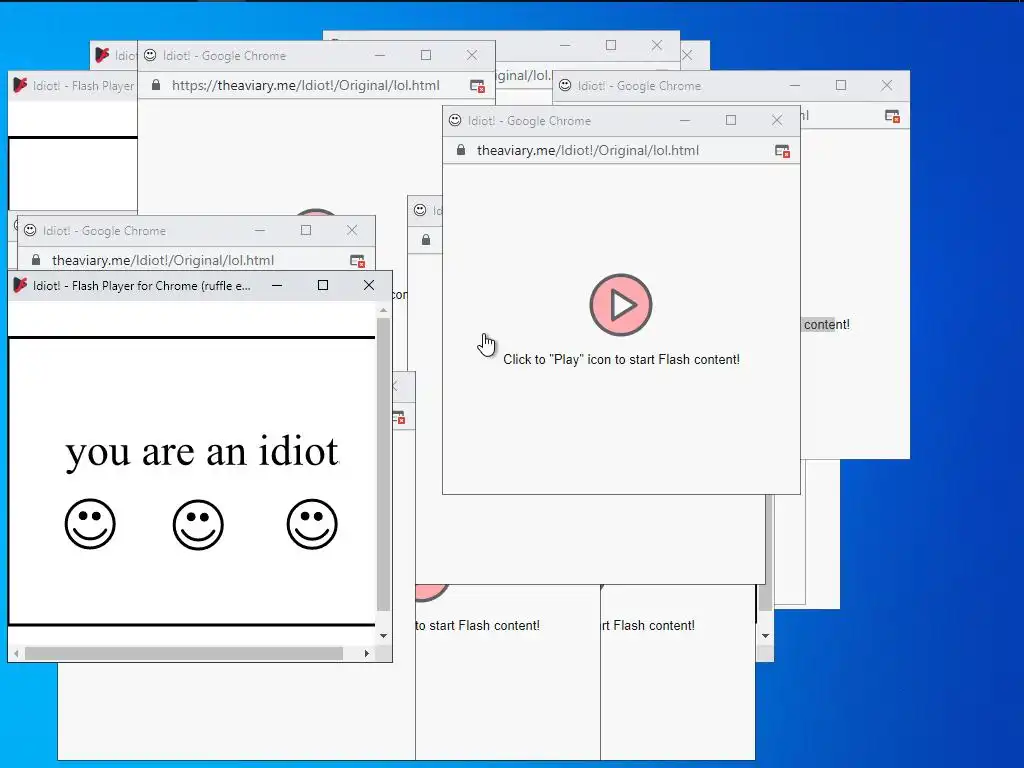Image resolution: width=1024 pixels, height=768 pixels.
Task: Click lock icon in Chrome window directly above front Flash Player
Action: tap(36, 260)
